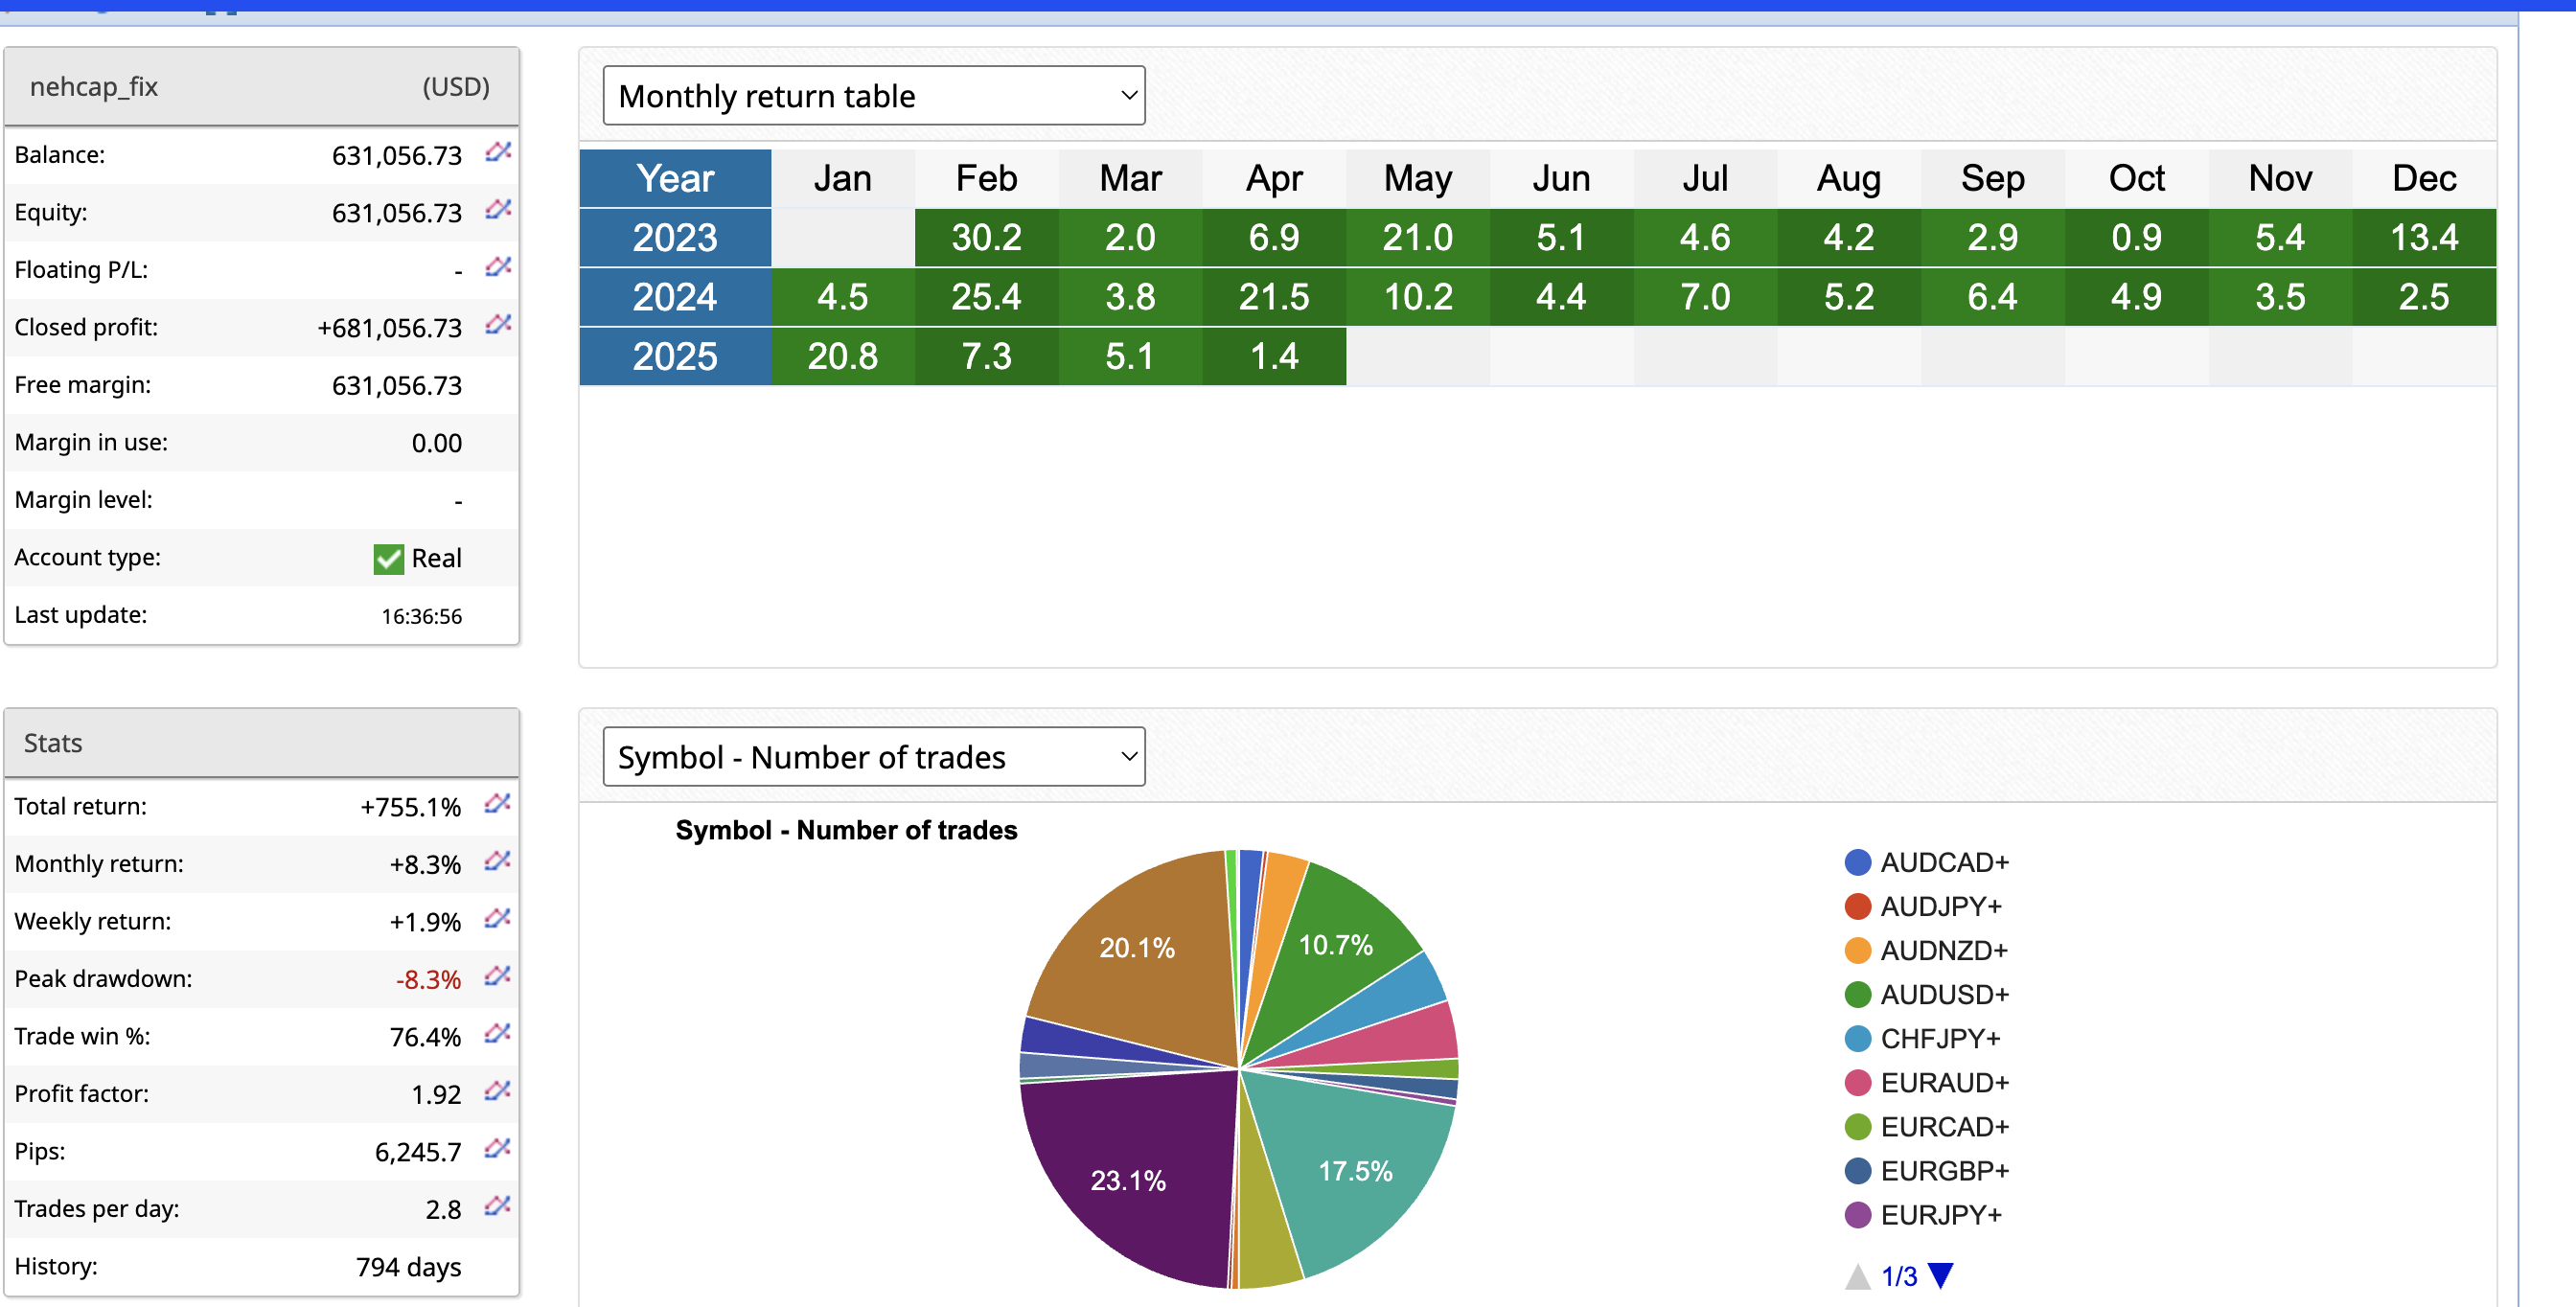Open the Monthly return table dropdown

point(873,96)
